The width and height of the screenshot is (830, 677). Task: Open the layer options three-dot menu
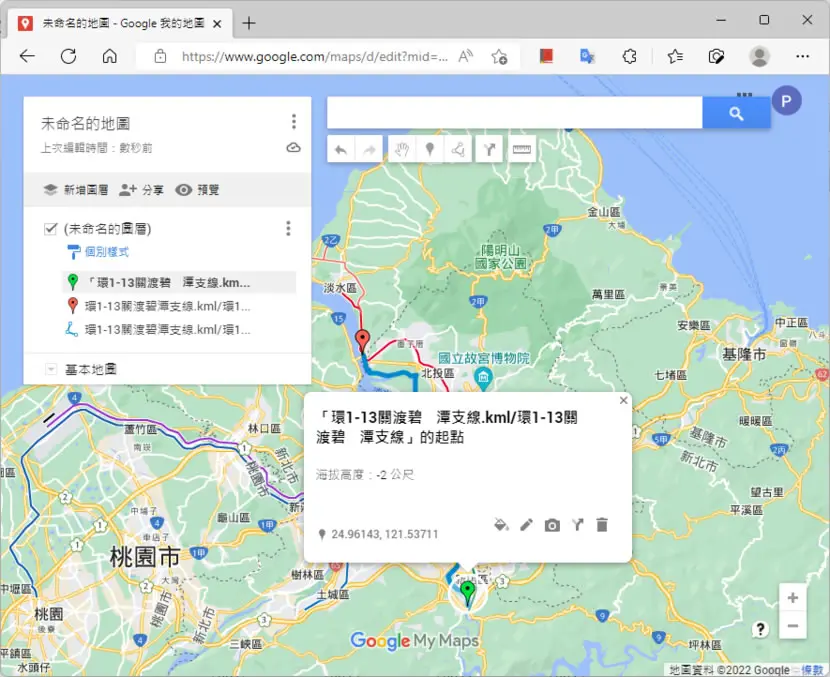pyautogui.click(x=288, y=228)
